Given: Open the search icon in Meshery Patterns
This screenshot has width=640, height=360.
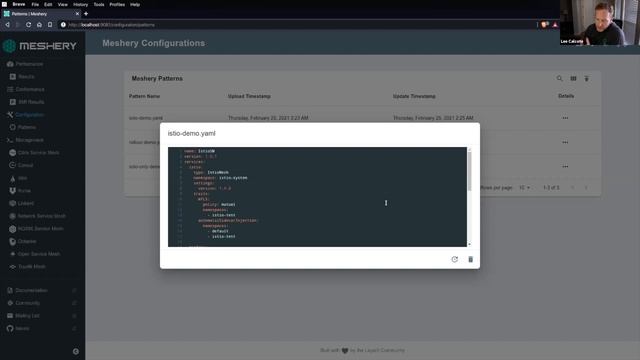Looking at the screenshot, I should pyautogui.click(x=559, y=78).
